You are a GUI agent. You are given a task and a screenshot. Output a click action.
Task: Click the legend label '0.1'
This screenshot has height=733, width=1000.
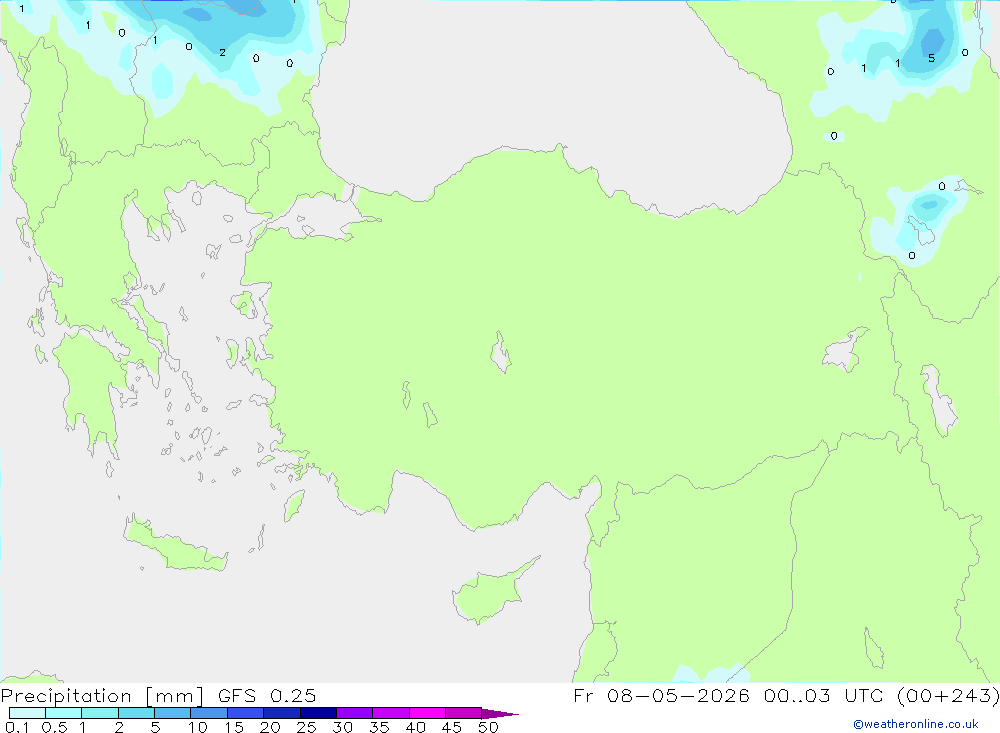[17, 727]
